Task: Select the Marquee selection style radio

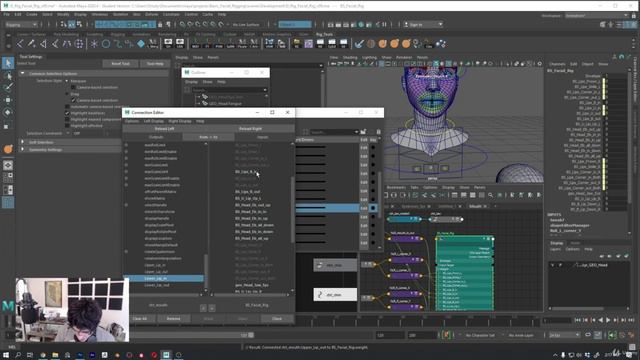Action: (67, 81)
